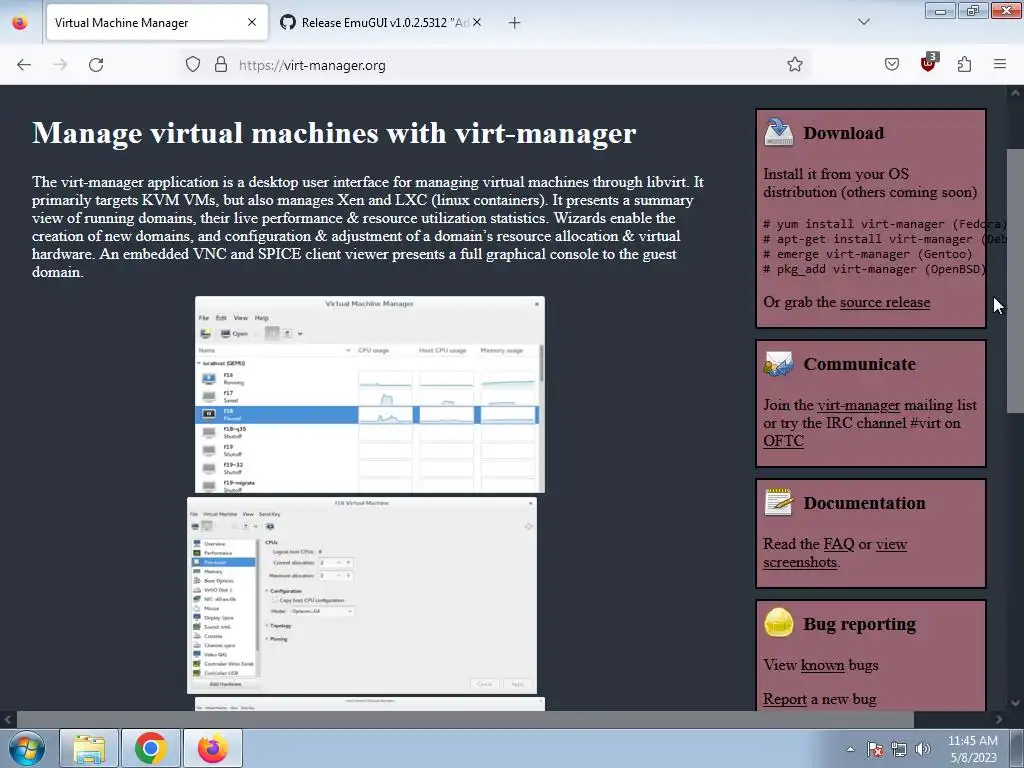
Task: Select the Virtual Machine Manager tab
Action: [157, 22]
